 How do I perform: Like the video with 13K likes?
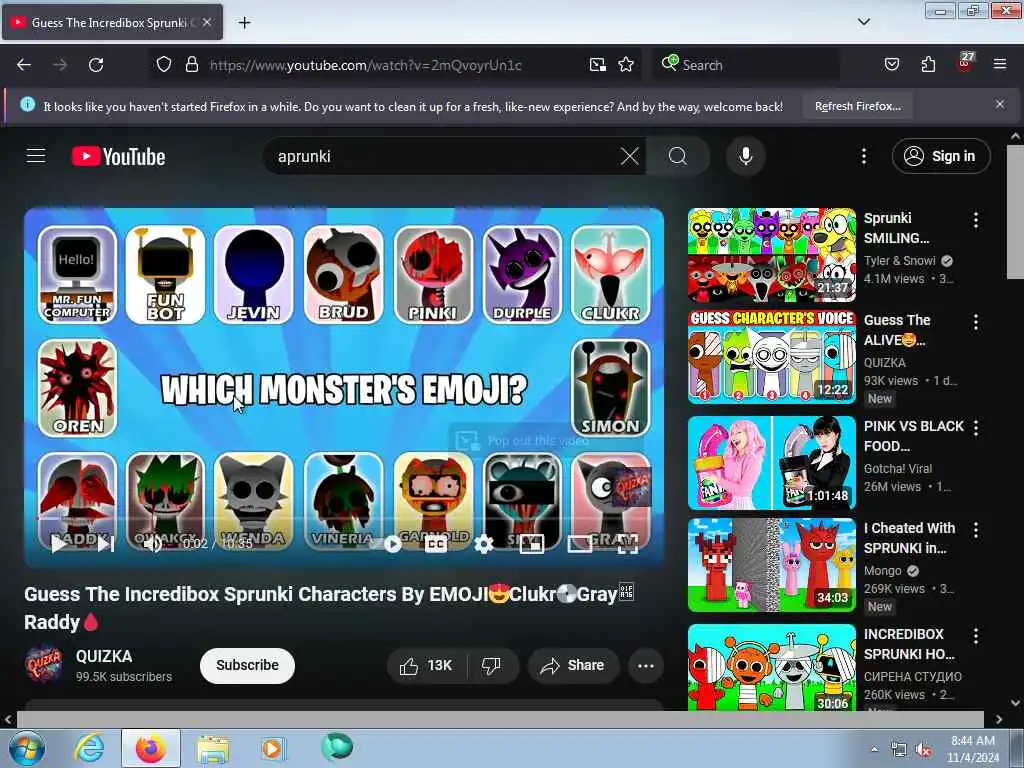coord(427,665)
